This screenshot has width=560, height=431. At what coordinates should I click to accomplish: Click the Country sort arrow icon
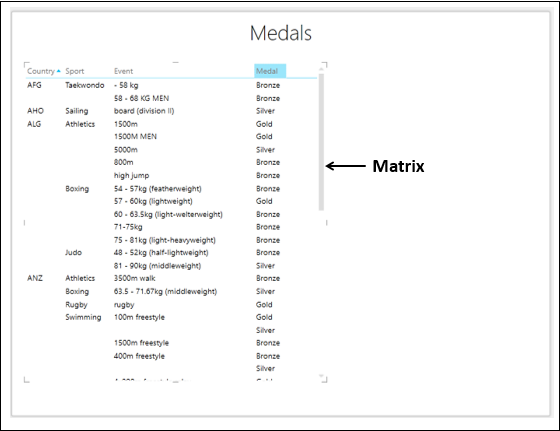[x=59, y=71]
